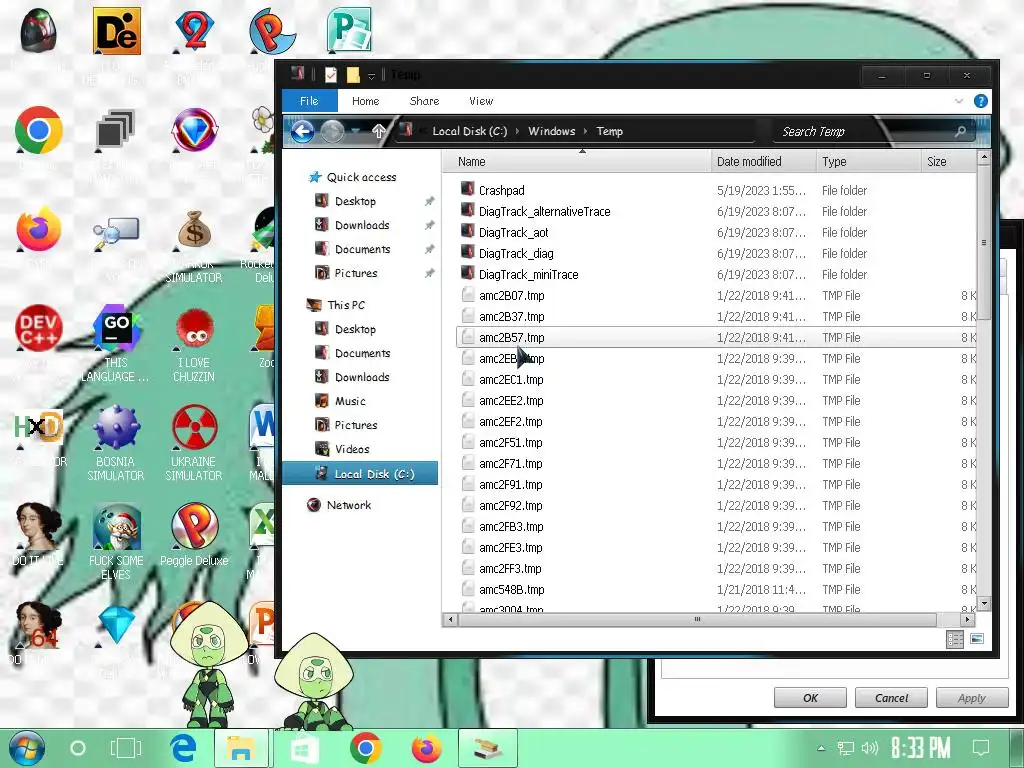Viewport: 1024px width, 768px height.
Task: Expand chevron after Windows breadcrumb
Action: pos(585,131)
